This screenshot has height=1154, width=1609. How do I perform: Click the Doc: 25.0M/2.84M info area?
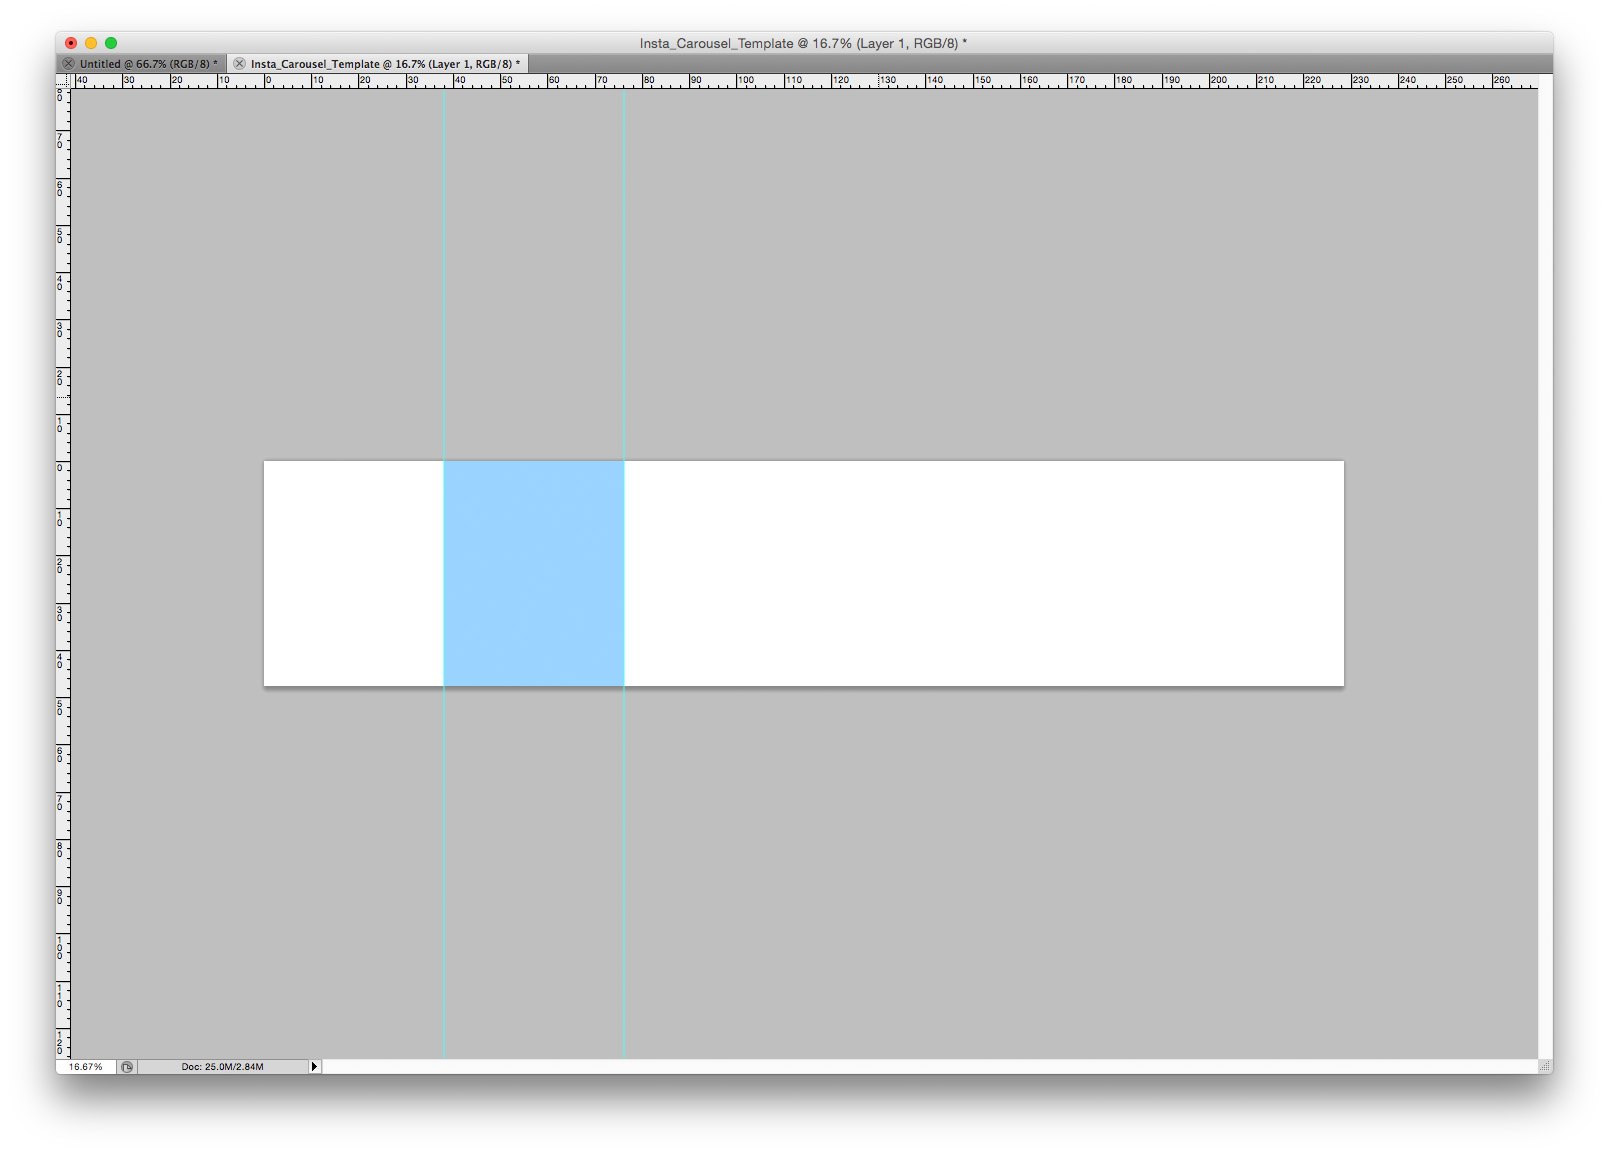click(222, 1067)
